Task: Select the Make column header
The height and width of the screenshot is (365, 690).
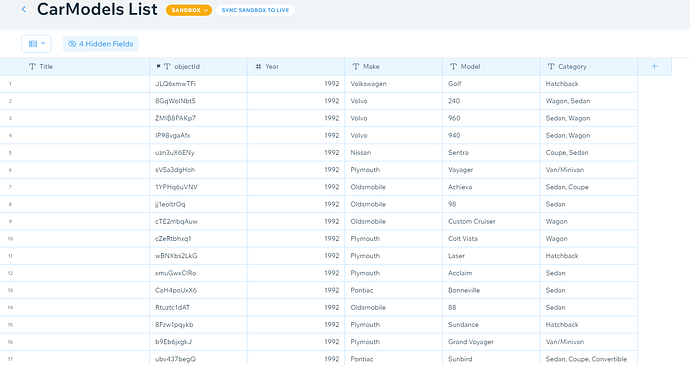Action: pos(393,66)
